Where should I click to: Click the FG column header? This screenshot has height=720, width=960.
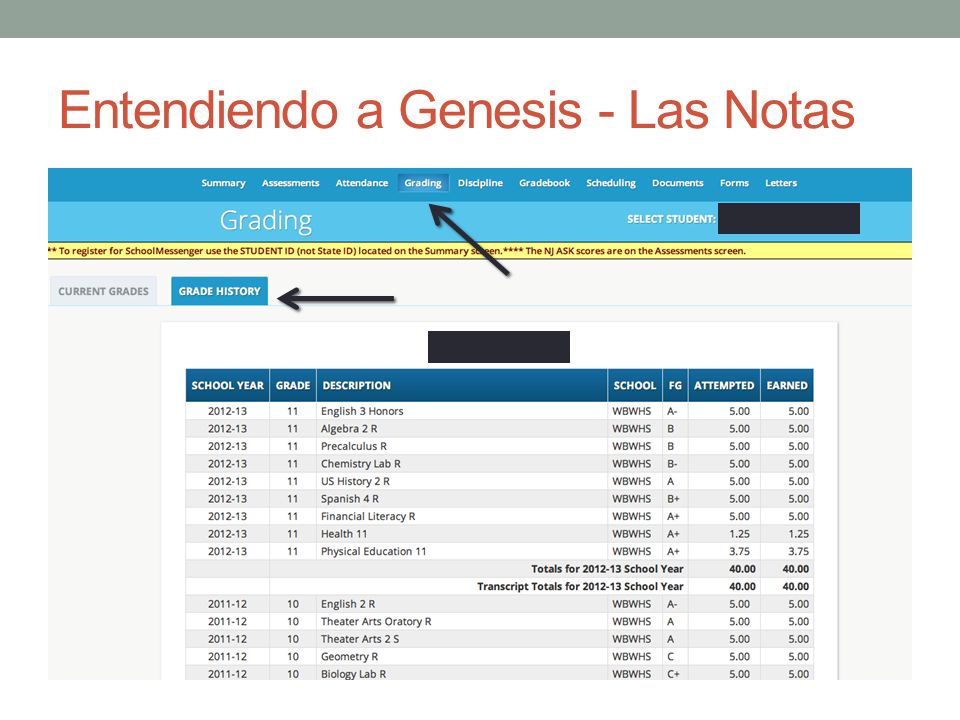point(675,386)
